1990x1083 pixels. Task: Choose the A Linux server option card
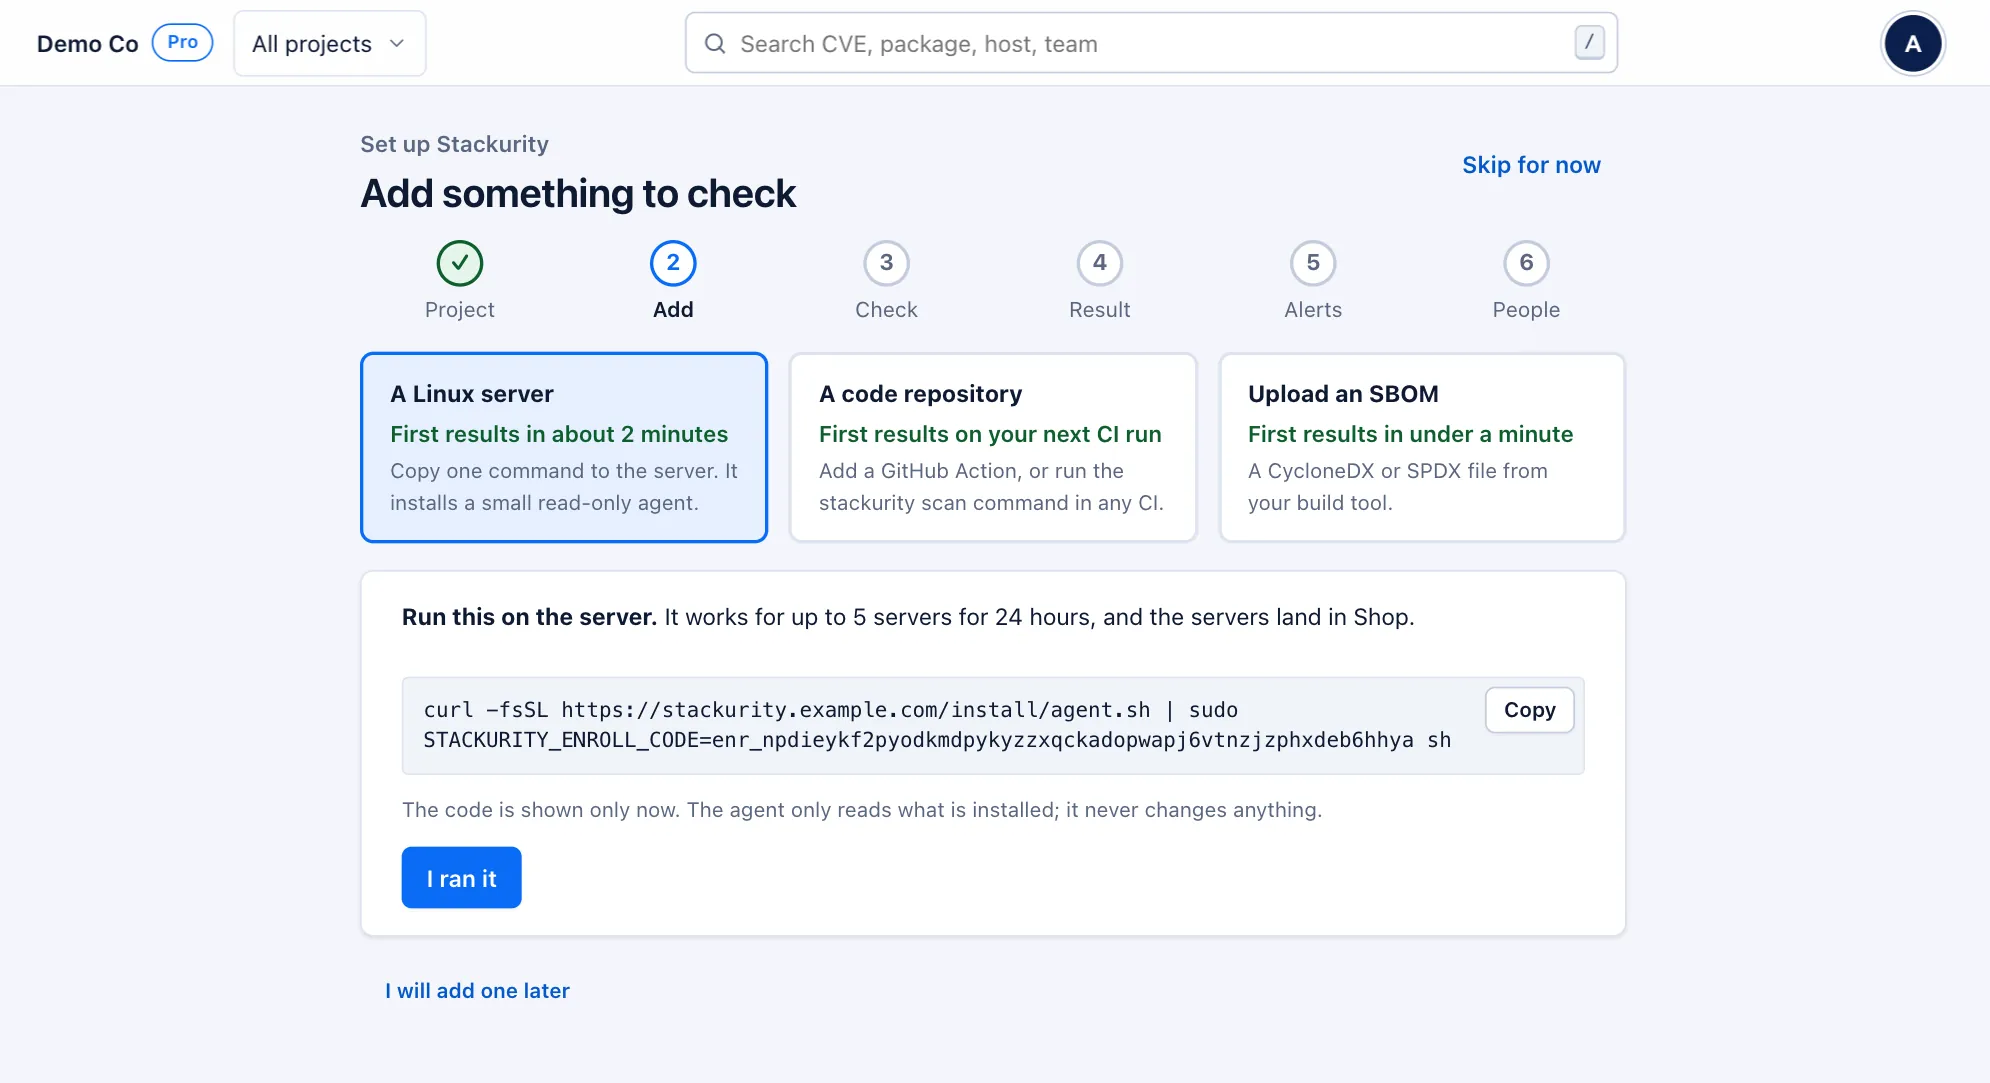(x=564, y=447)
